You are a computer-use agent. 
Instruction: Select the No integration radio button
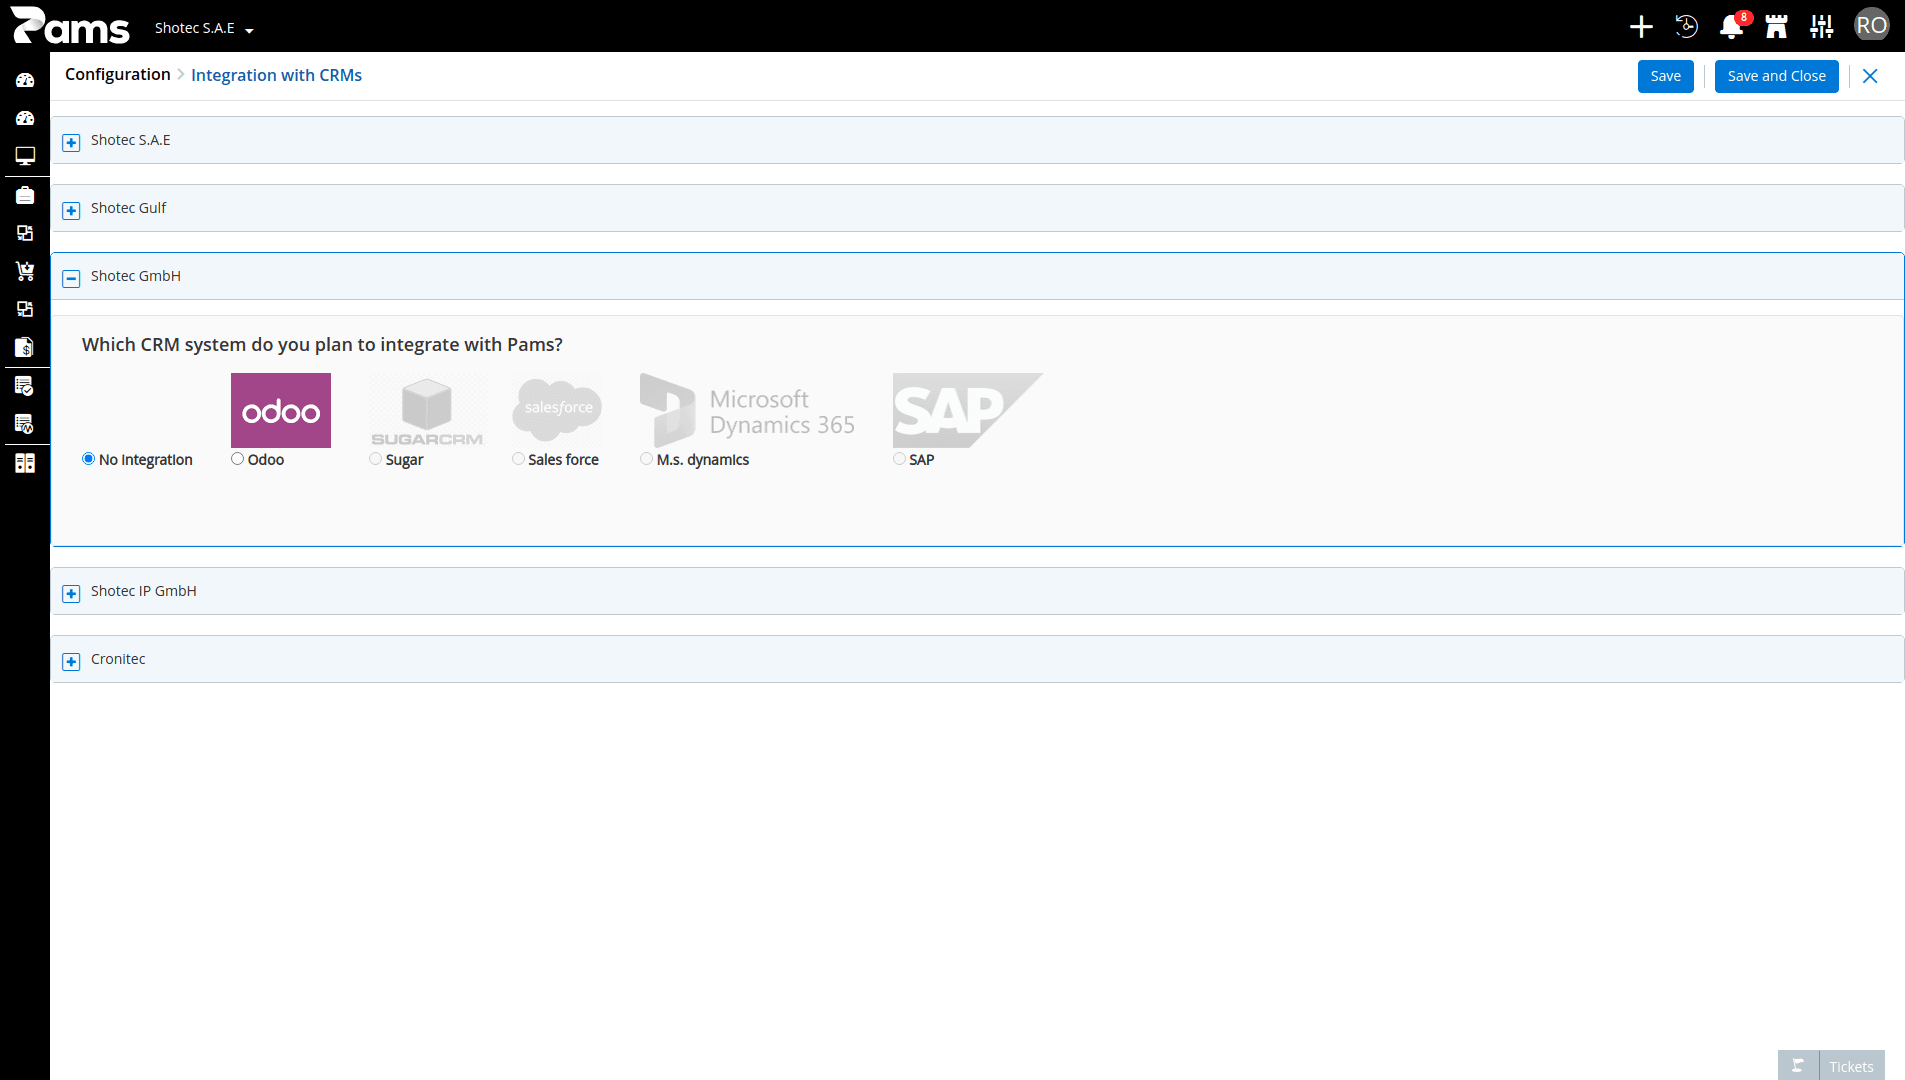(88, 459)
